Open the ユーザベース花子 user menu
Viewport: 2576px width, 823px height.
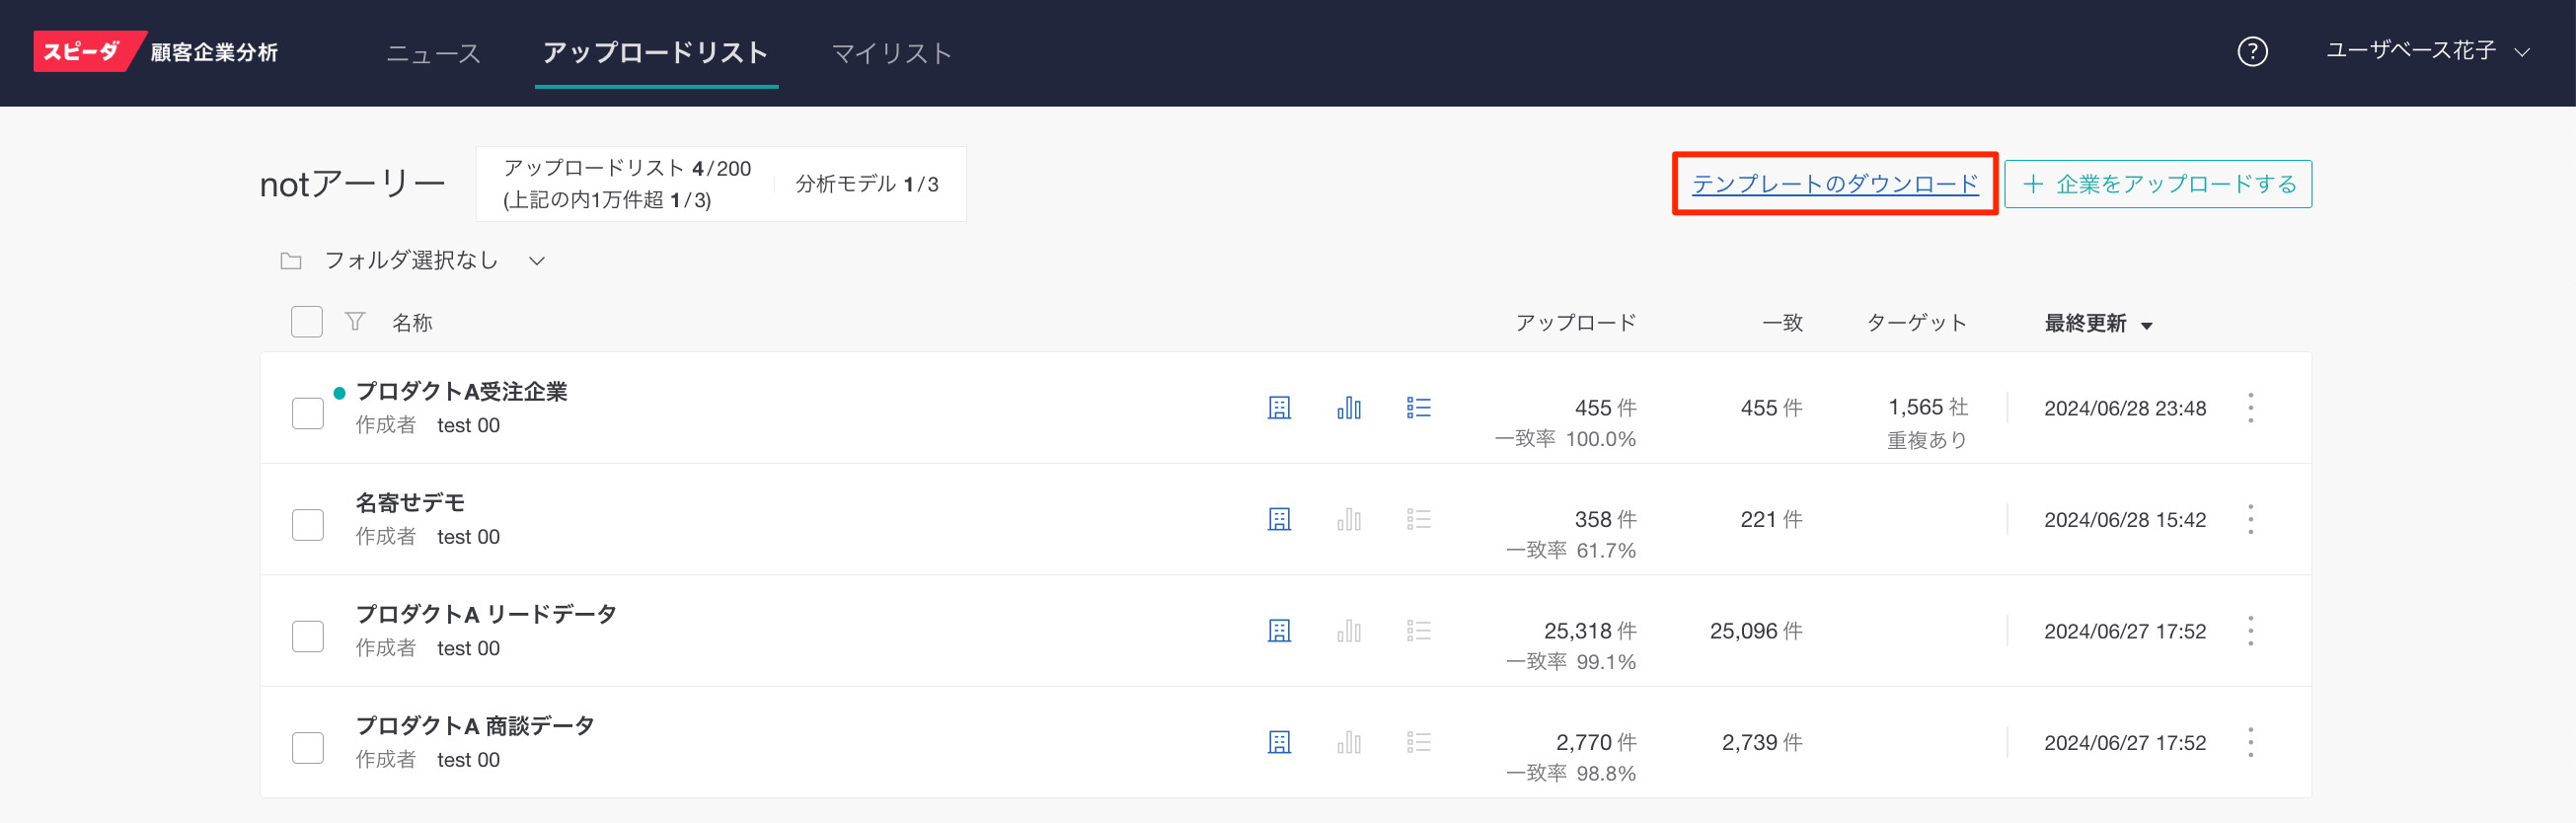pyautogui.click(x=2426, y=52)
